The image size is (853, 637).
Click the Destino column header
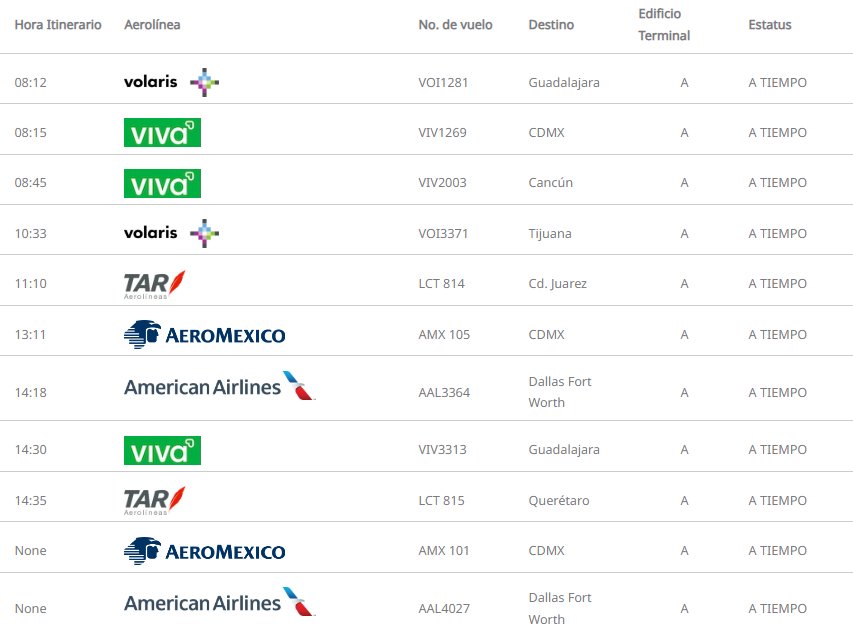click(551, 25)
